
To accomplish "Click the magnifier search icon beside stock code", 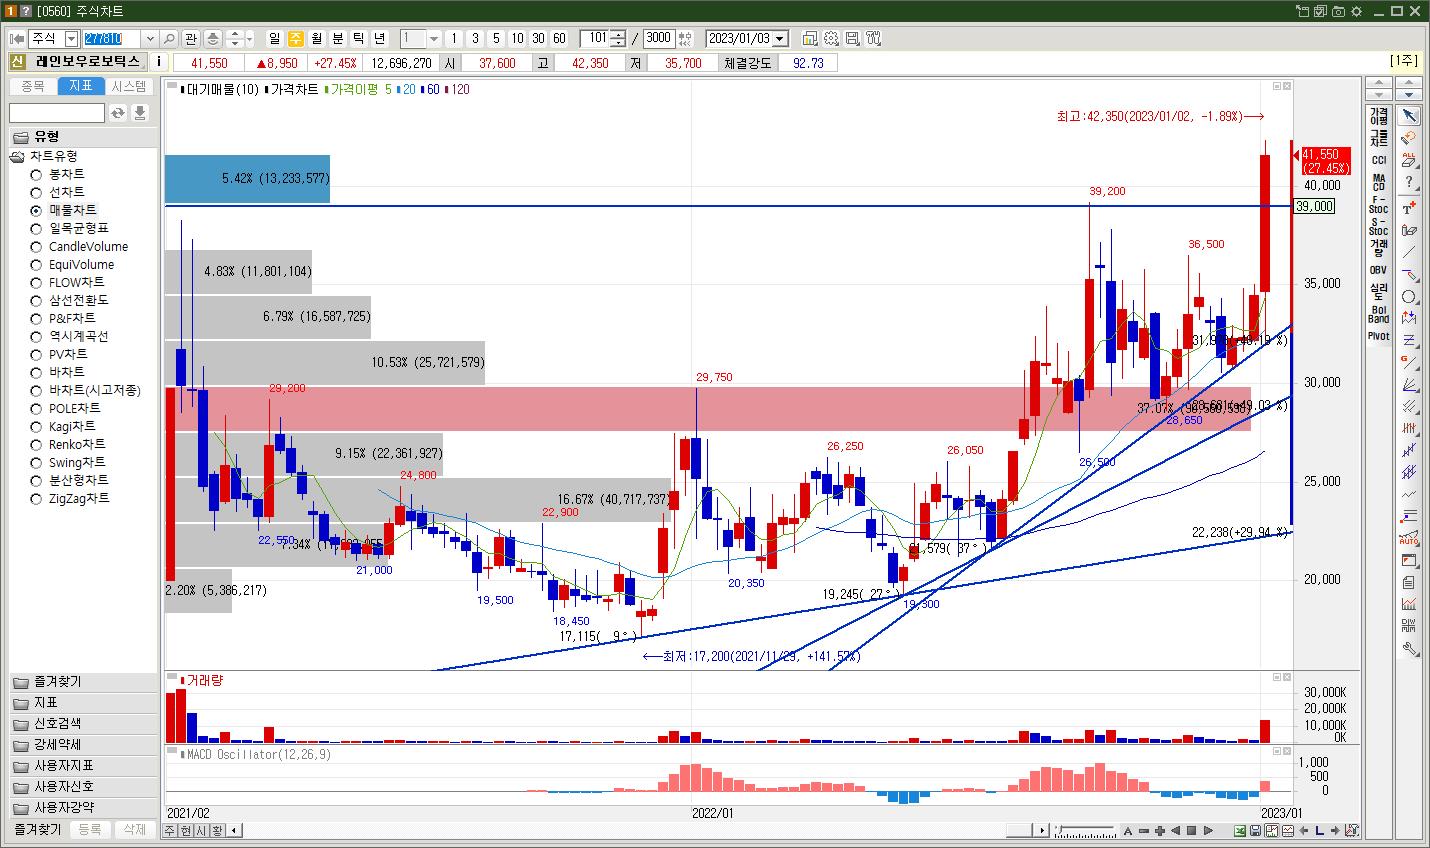I will (x=169, y=38).
